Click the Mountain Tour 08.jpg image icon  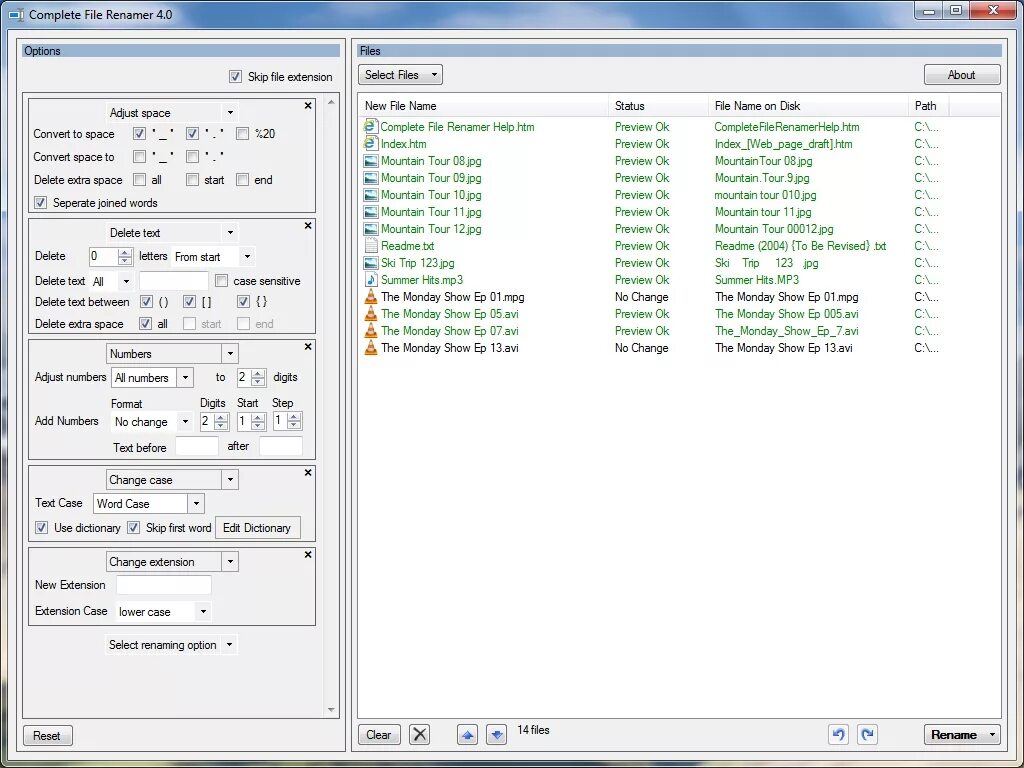tap(370, 161)
